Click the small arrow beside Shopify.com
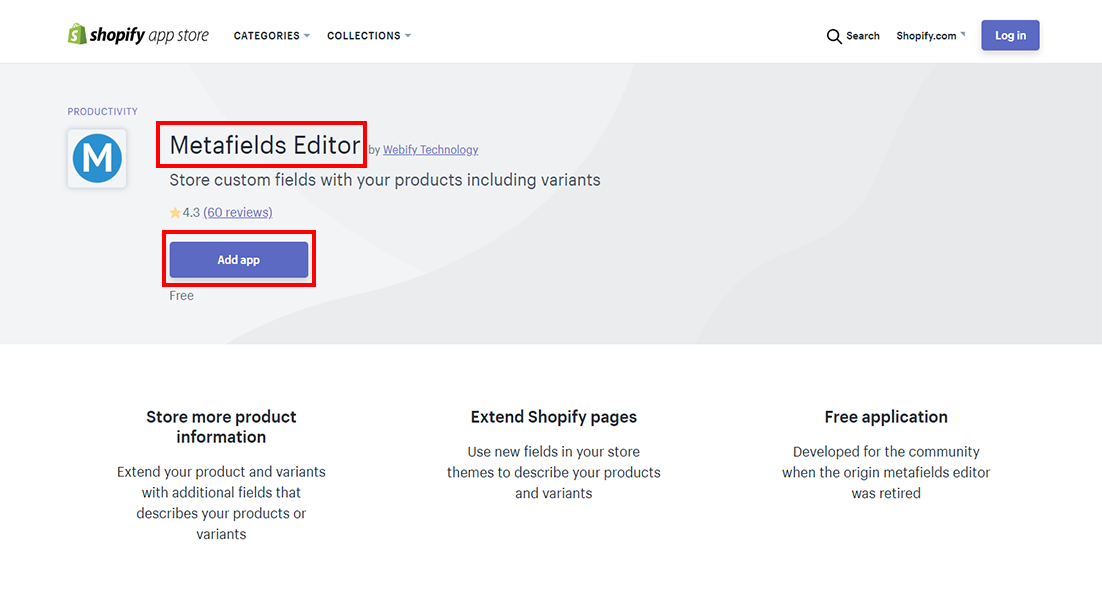This screenshot has height=609, width=1102. pyautogui.click(x=963, y=35)
